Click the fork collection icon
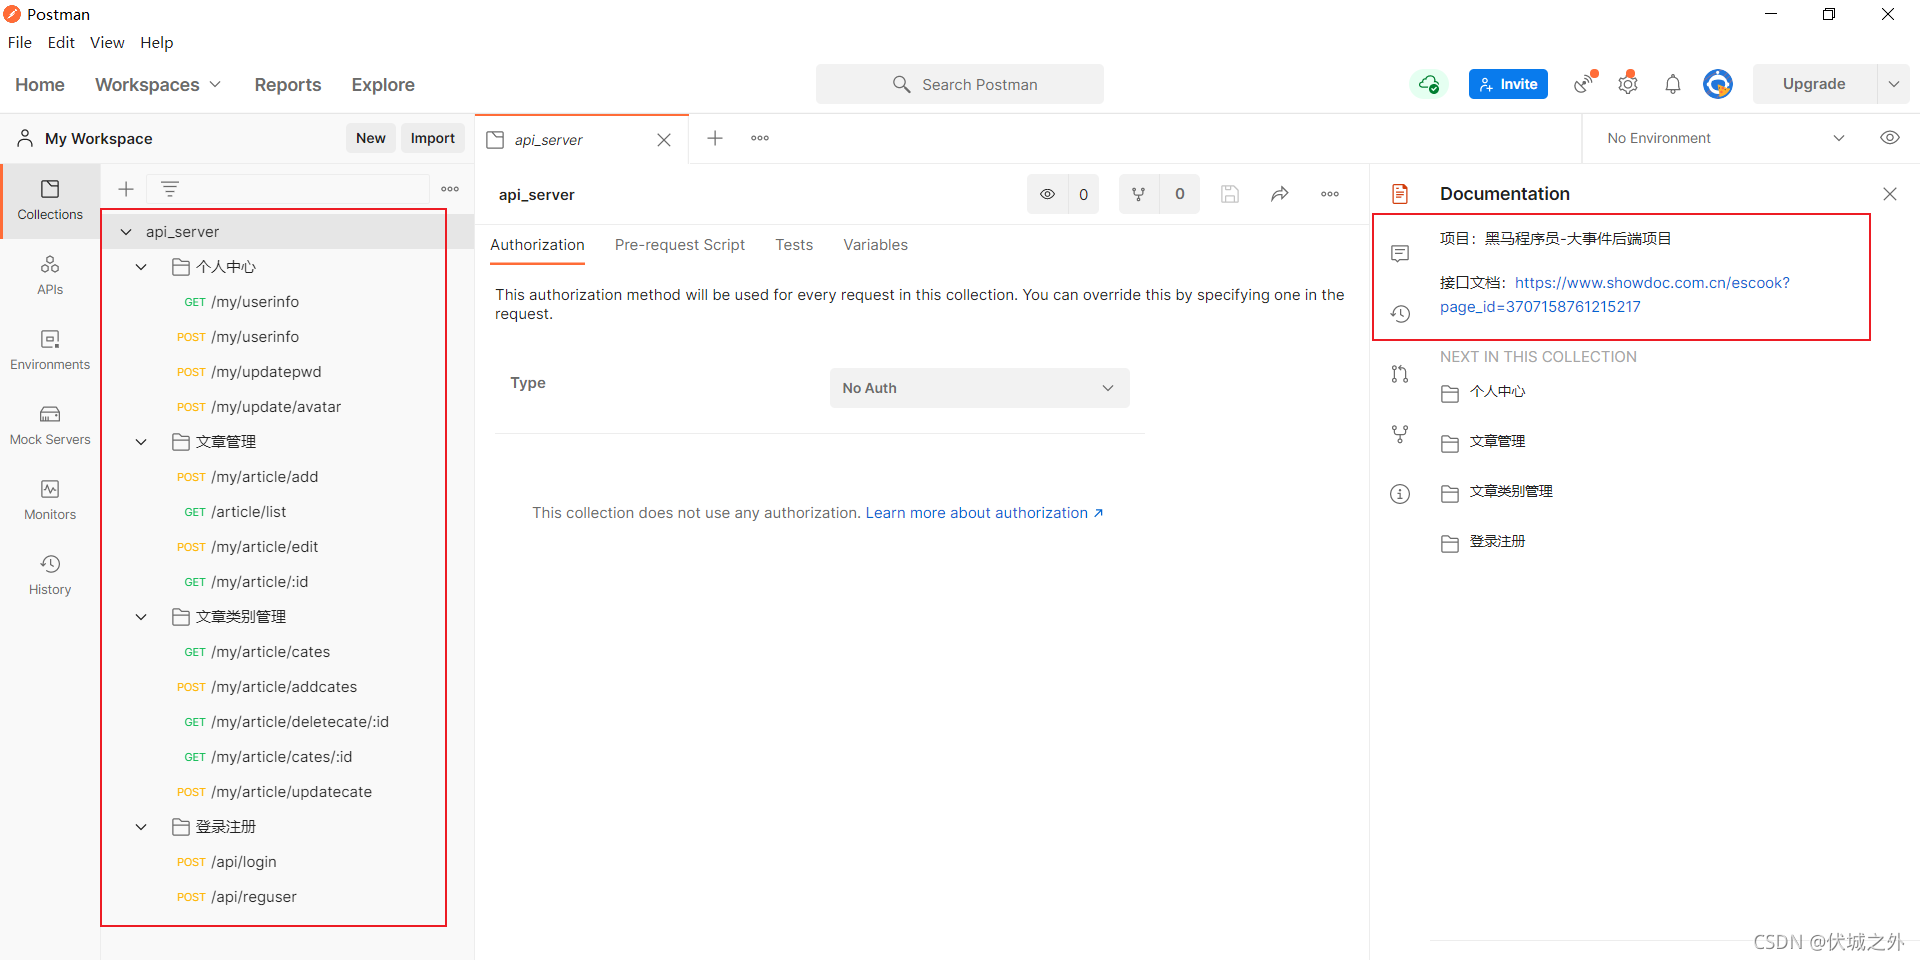1920x960 pixels. point(1138,194)
